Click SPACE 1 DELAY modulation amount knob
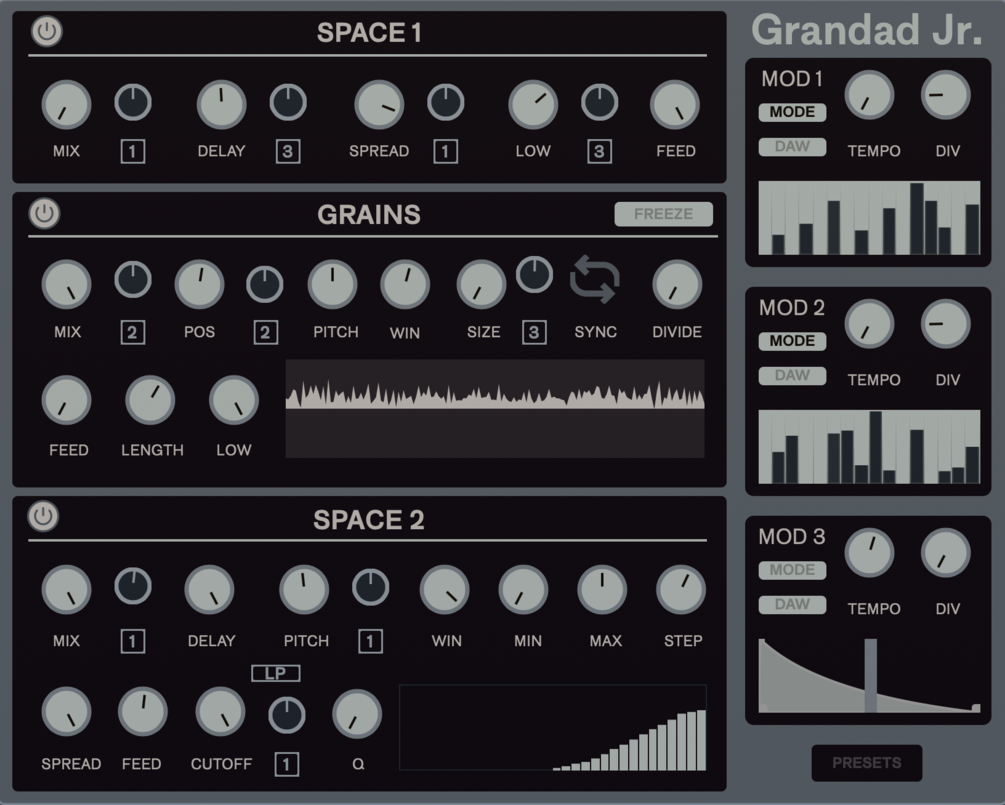Viewport: 1005px width, 805px height. pyautogui.click(x=288, y=102)
